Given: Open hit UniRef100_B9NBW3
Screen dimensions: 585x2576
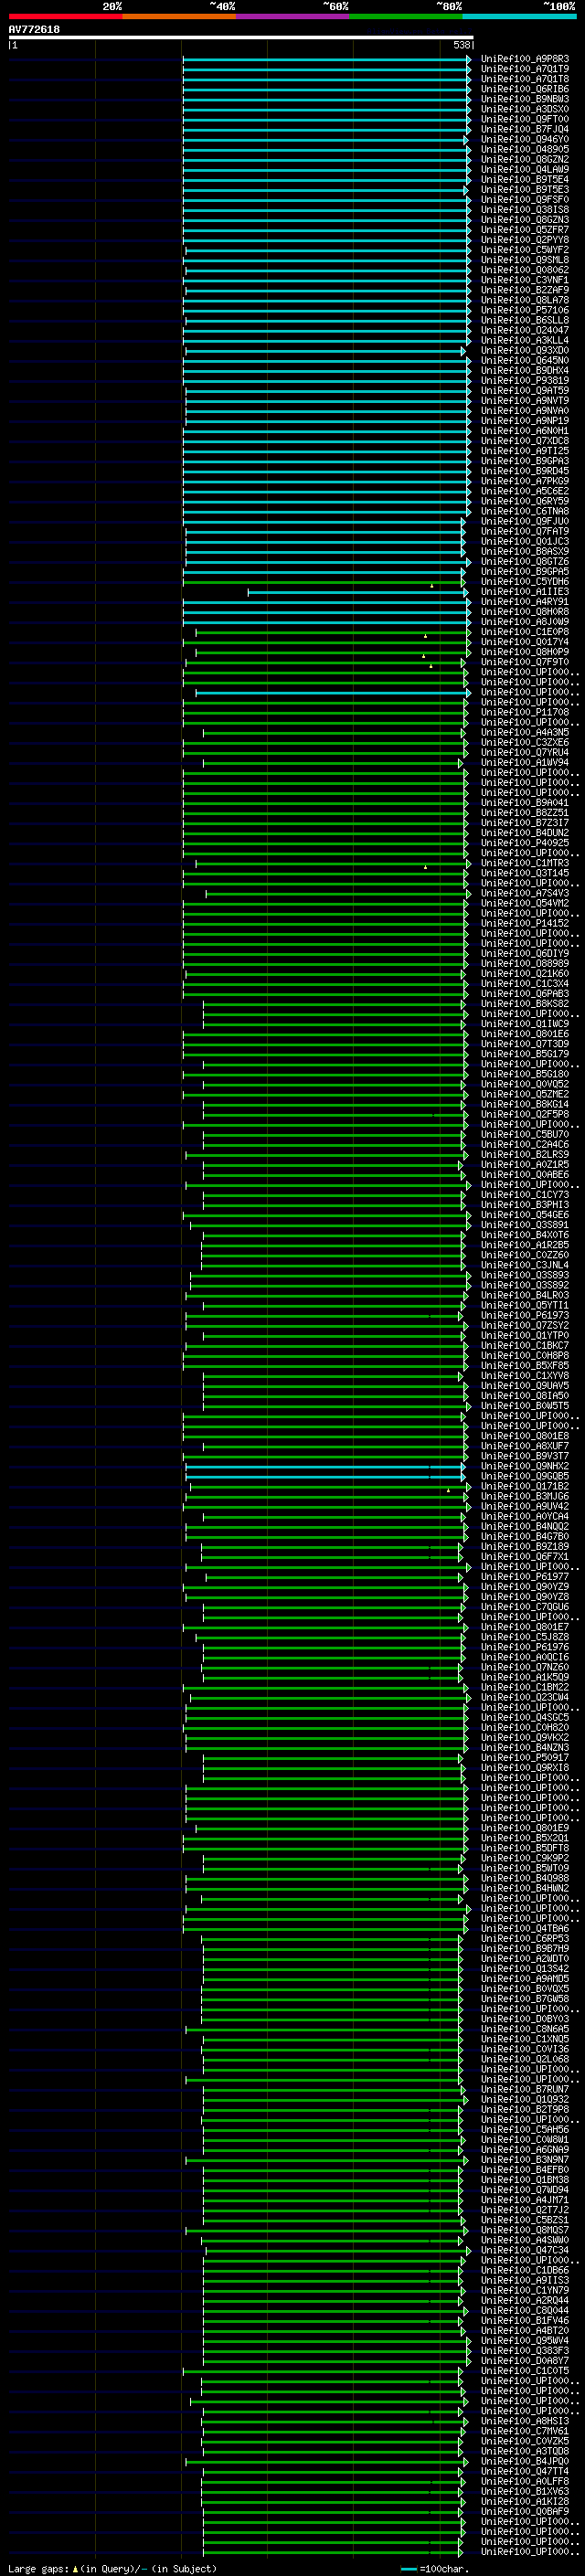Looking at the screenshot, I should (x=525, y=99).
